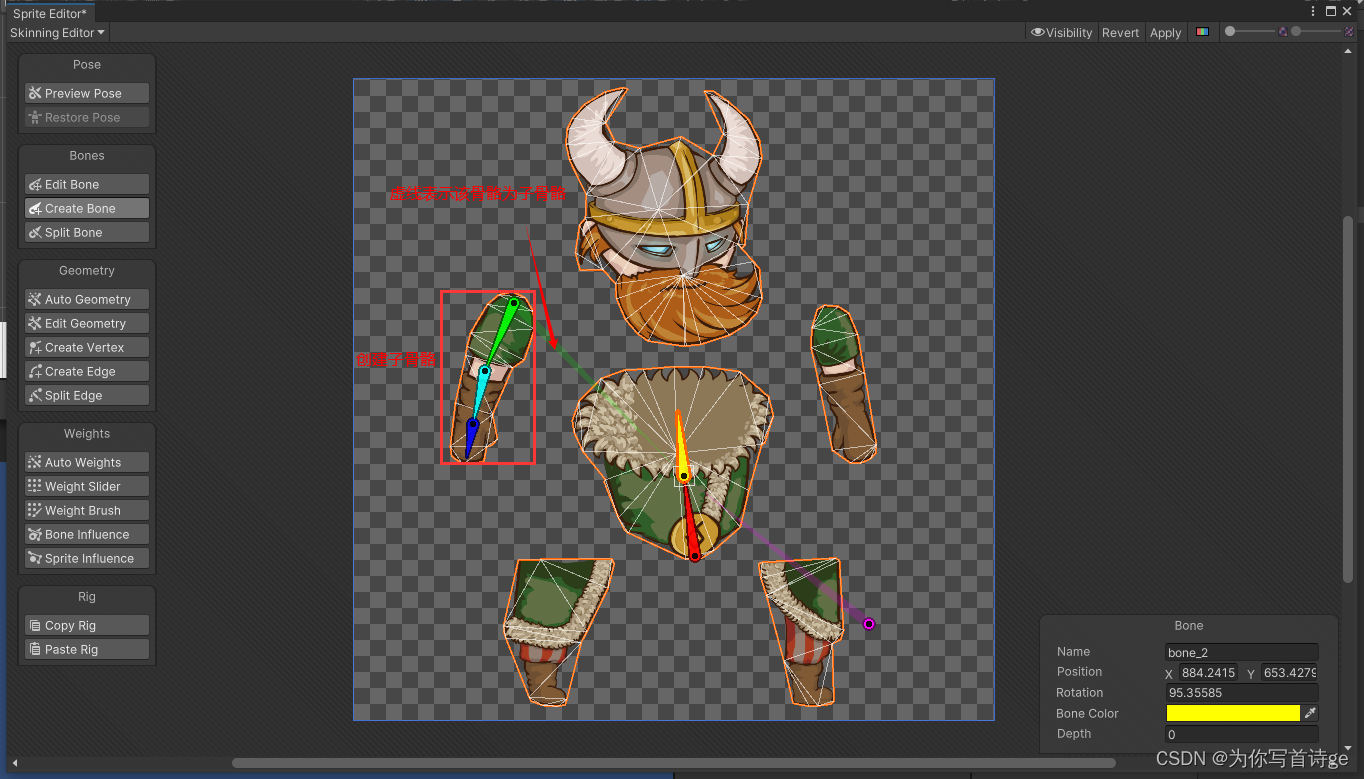Revert the sprite changes

tap(1120, 32)
